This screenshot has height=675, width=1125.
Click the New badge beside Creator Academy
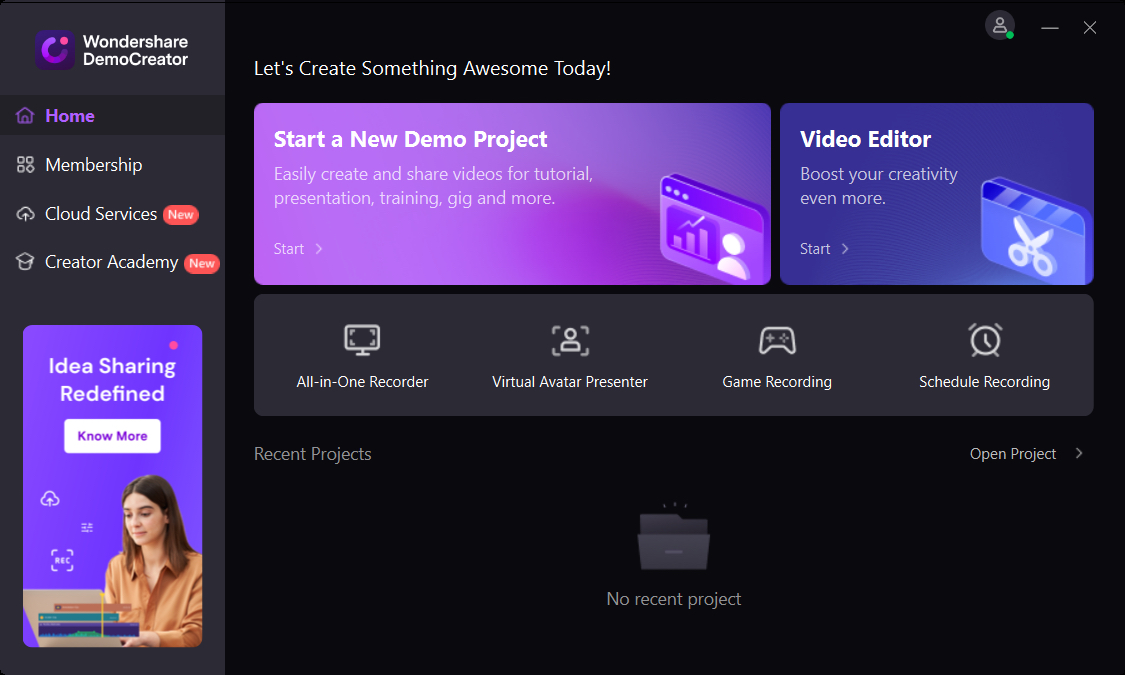click(202, 263)
